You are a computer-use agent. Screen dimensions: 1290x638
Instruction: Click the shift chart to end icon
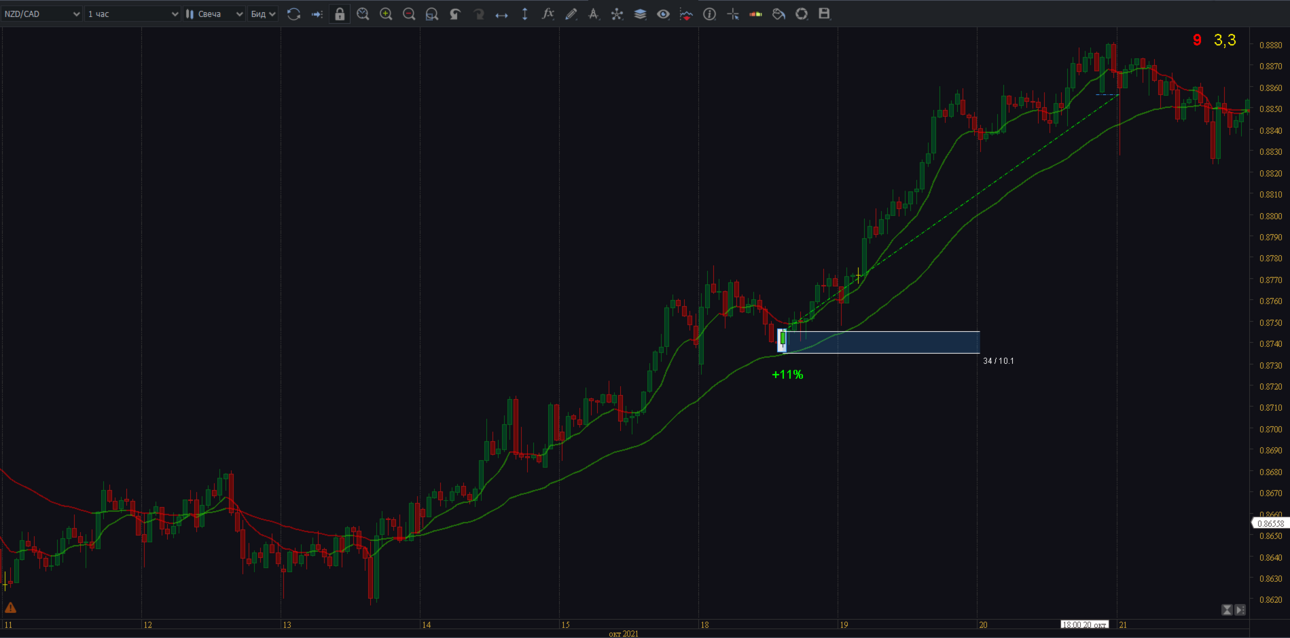317,14
